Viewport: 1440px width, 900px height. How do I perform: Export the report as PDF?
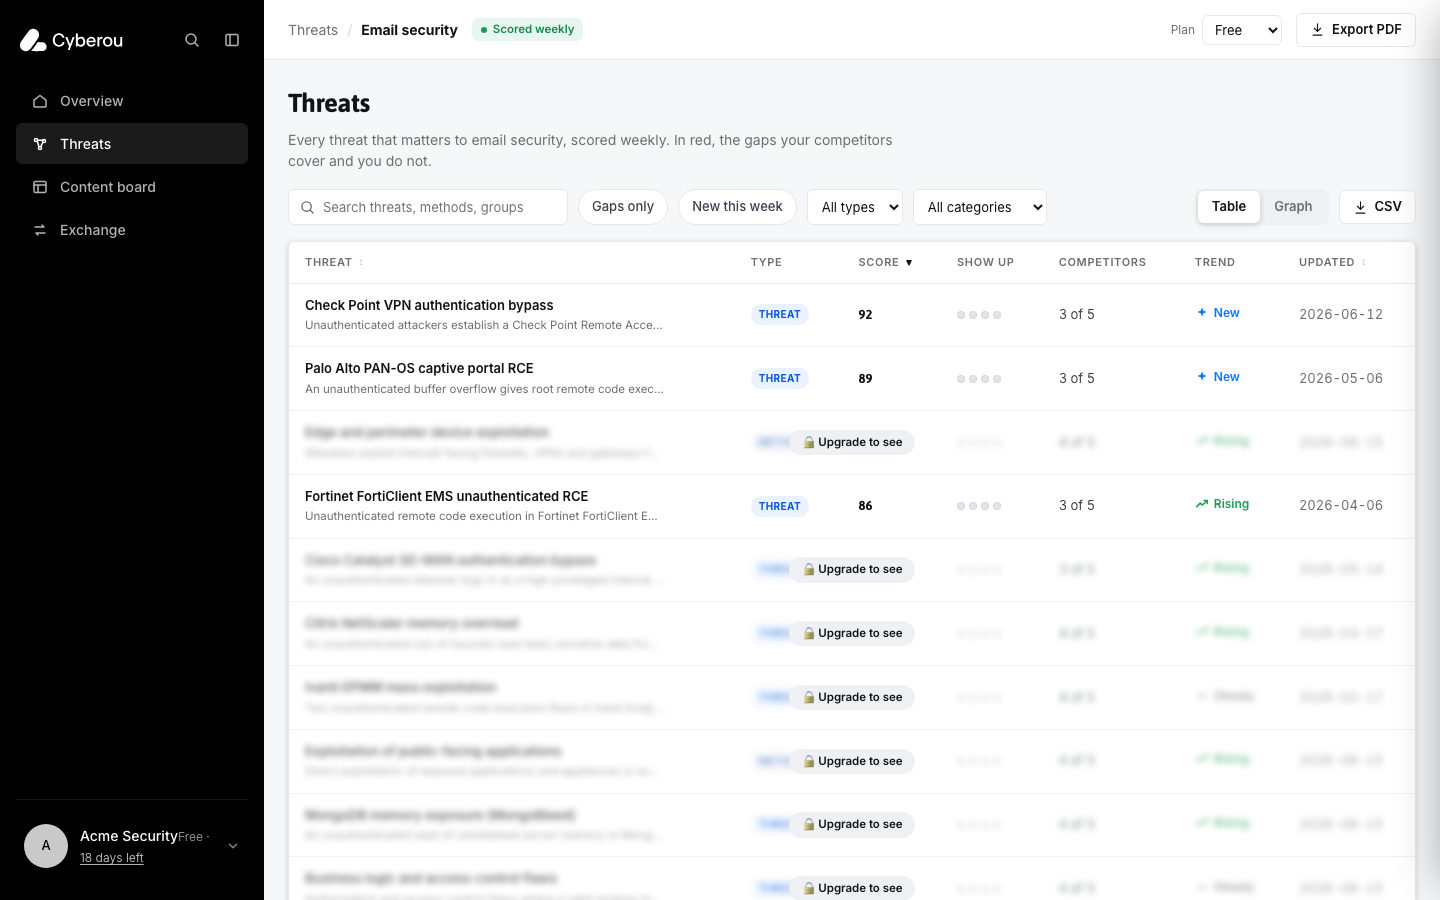pos(1356,30)
